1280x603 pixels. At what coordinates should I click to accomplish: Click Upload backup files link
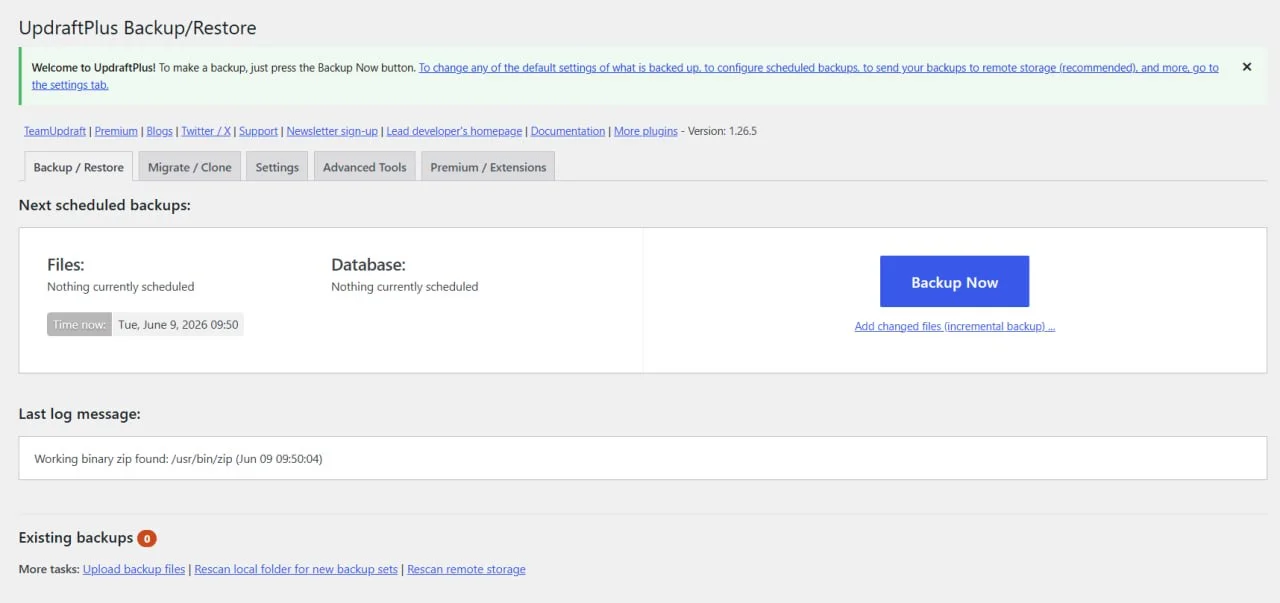point(134,570)
